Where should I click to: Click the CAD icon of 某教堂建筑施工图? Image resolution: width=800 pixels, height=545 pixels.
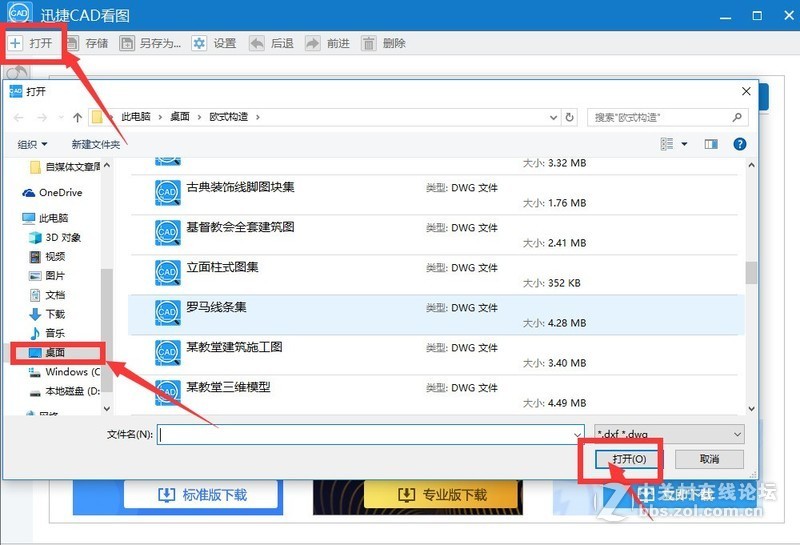tap(167, 353)
